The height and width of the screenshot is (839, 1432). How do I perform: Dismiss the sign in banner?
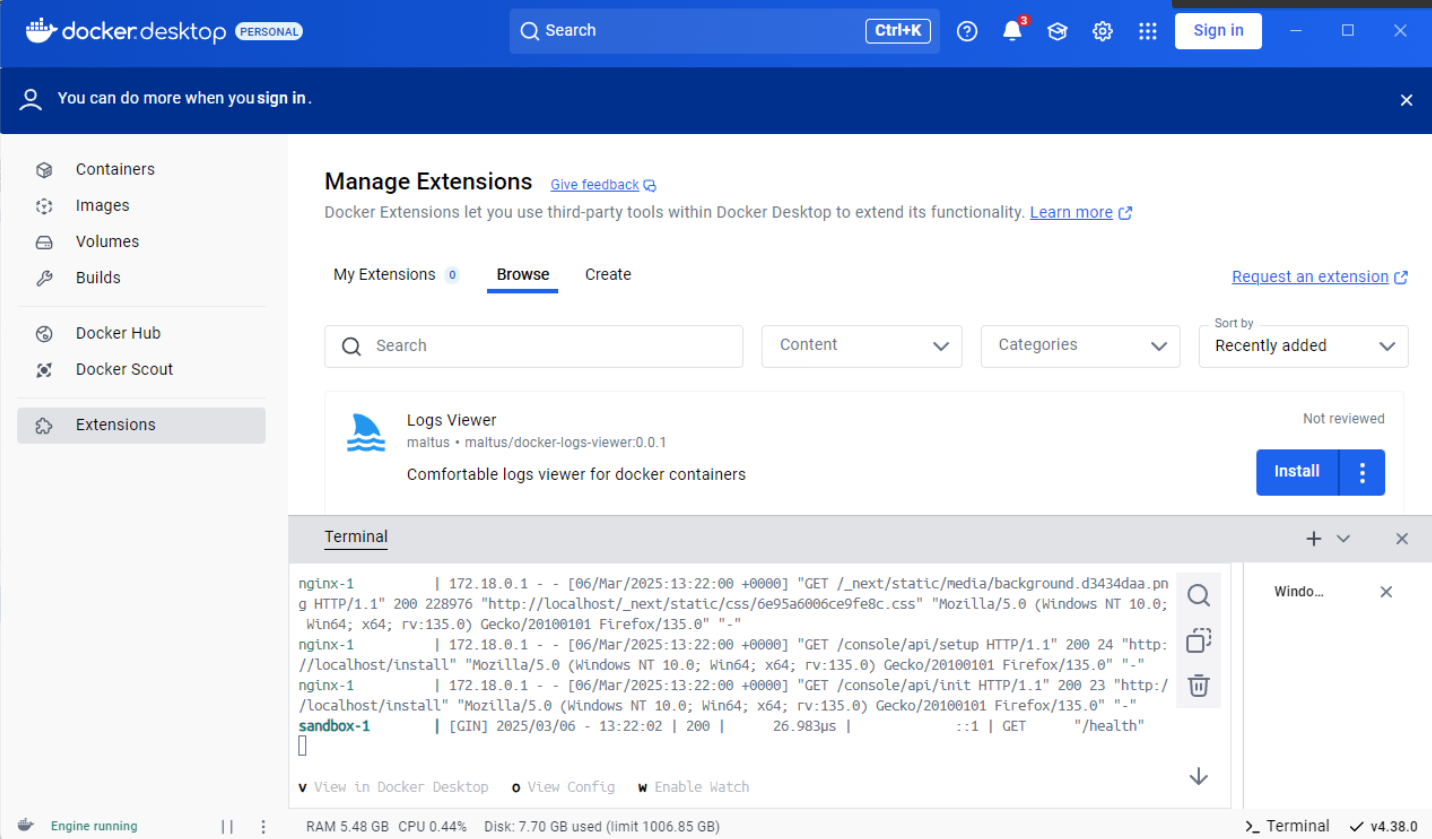(1406, 100)
